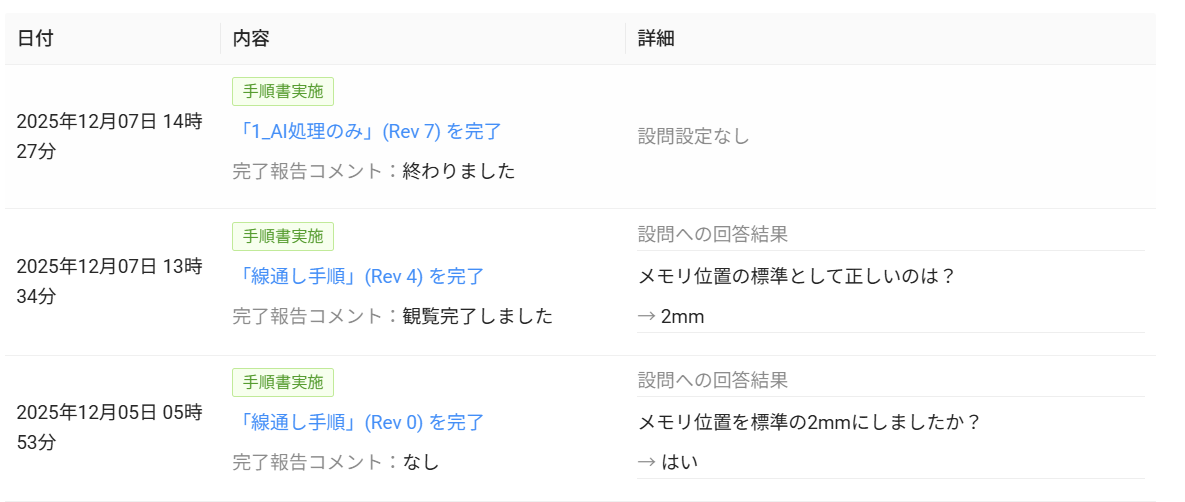1185x502 pixels.
Task: Select the 2025年12月07日 13時34分 date cell
Action: (110, 281)
